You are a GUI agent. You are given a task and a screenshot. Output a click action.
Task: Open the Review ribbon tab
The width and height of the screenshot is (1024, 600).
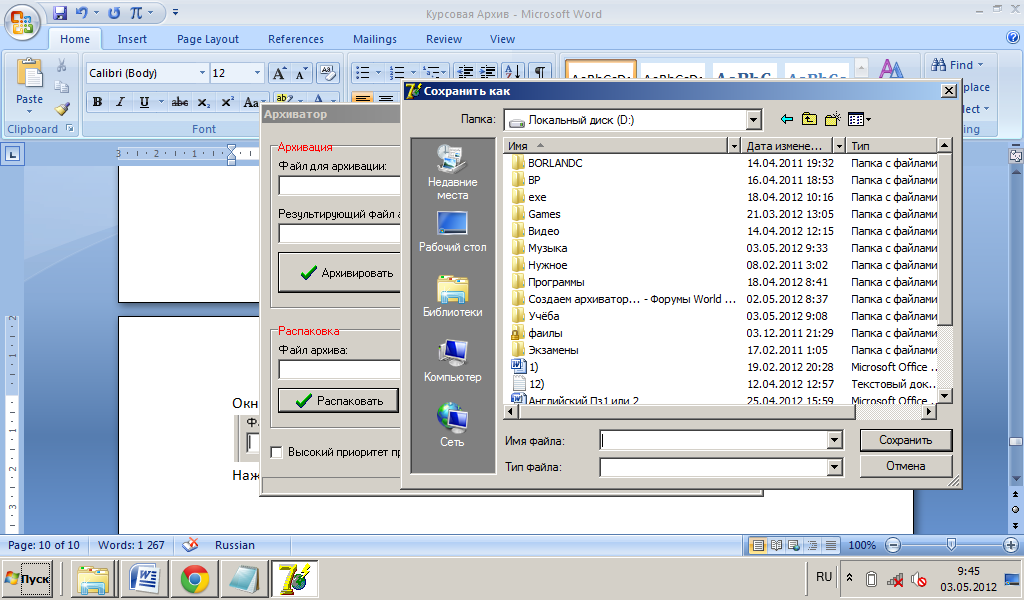444,39
